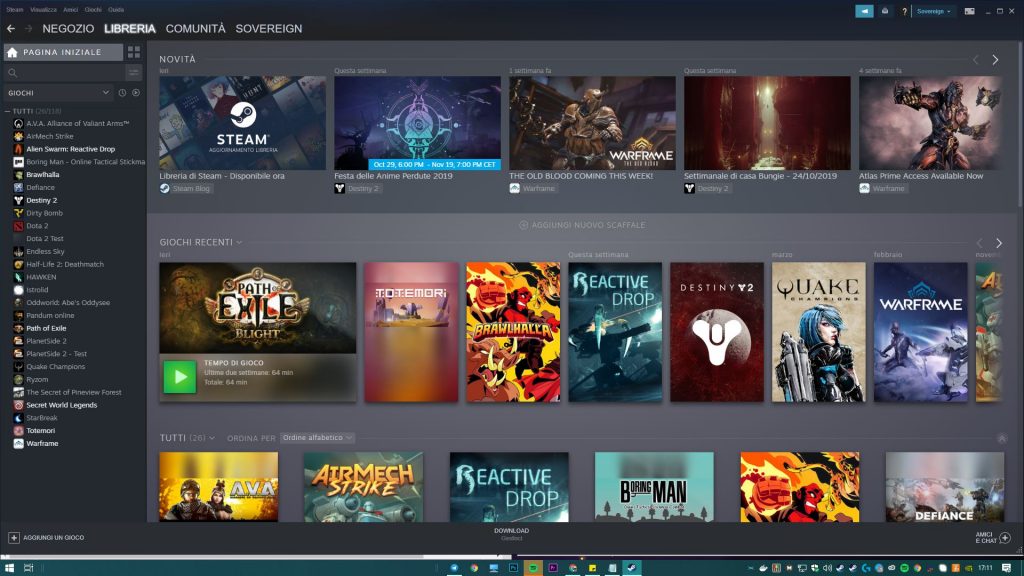This screenshot has width=1024, height=576.
Task: Open the Ordine alfabetico sort dropdown
Action: (x=318, y=438)
